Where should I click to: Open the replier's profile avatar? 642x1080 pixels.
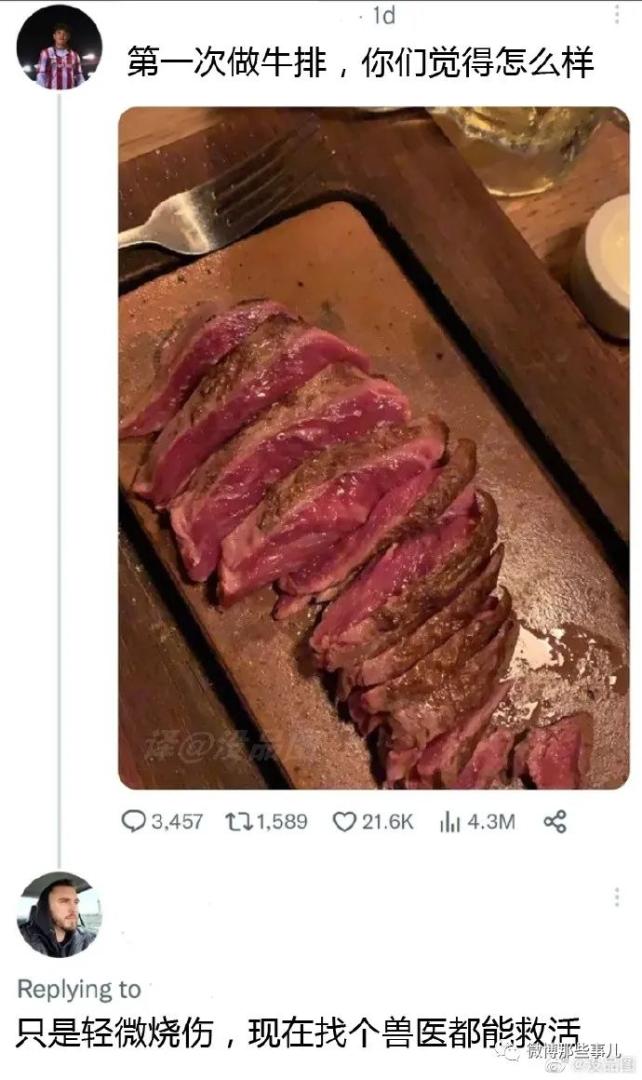59,914
